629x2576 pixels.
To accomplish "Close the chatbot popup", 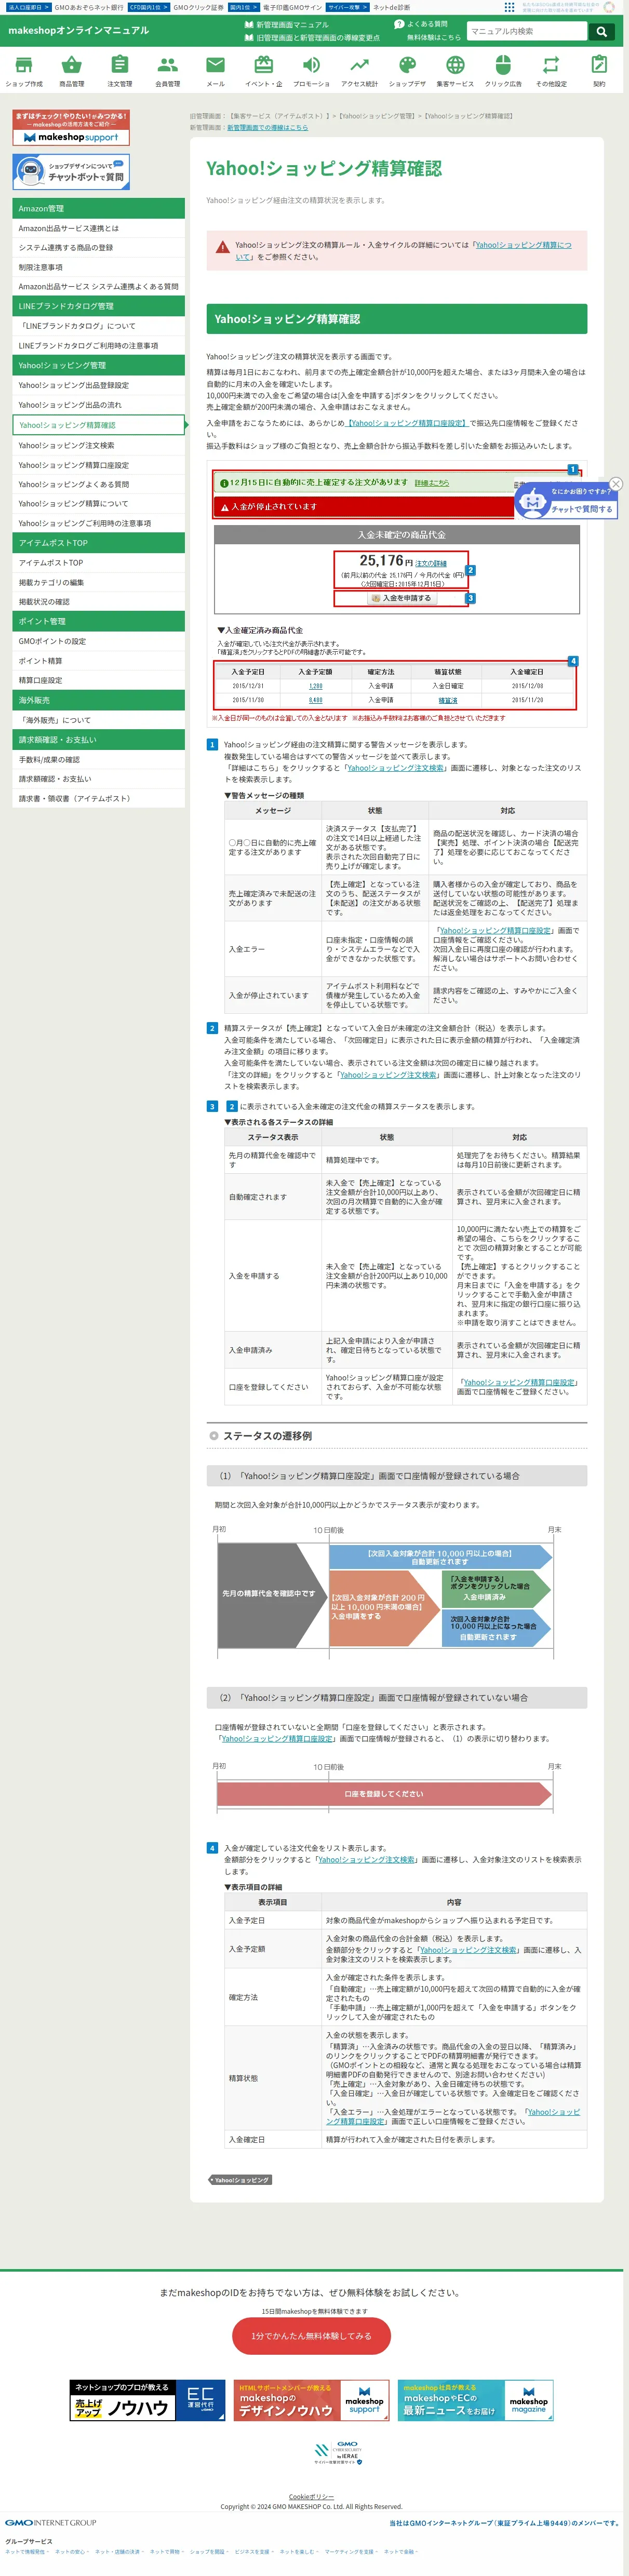I will 616,484.
